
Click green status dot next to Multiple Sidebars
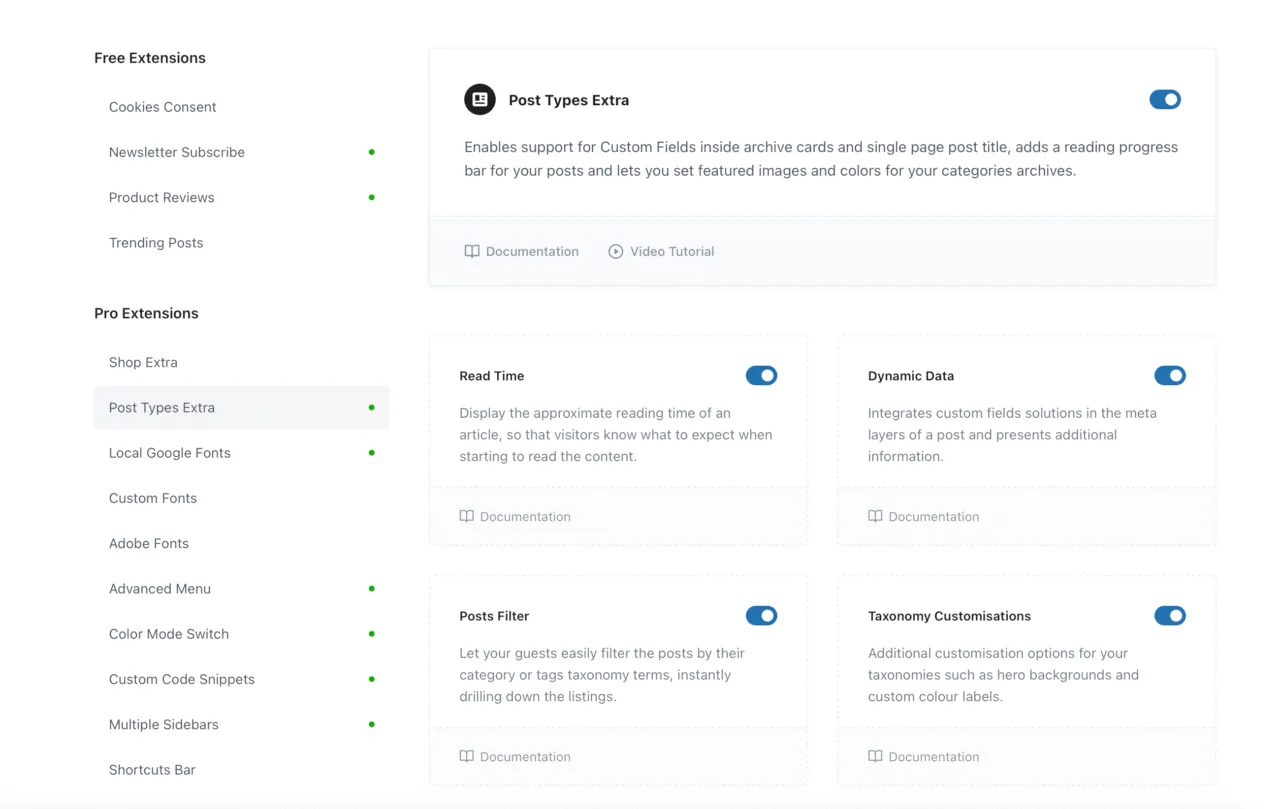tap(372, 725)
